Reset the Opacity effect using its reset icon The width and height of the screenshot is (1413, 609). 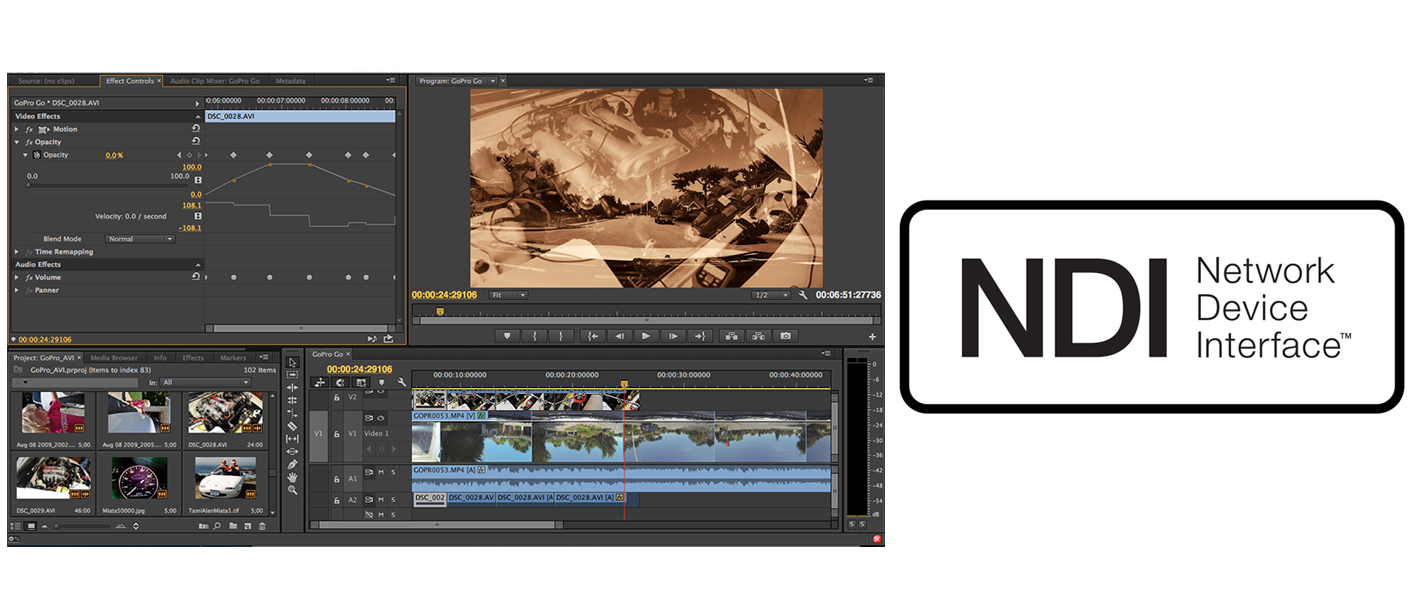click(x=193, y=141)
